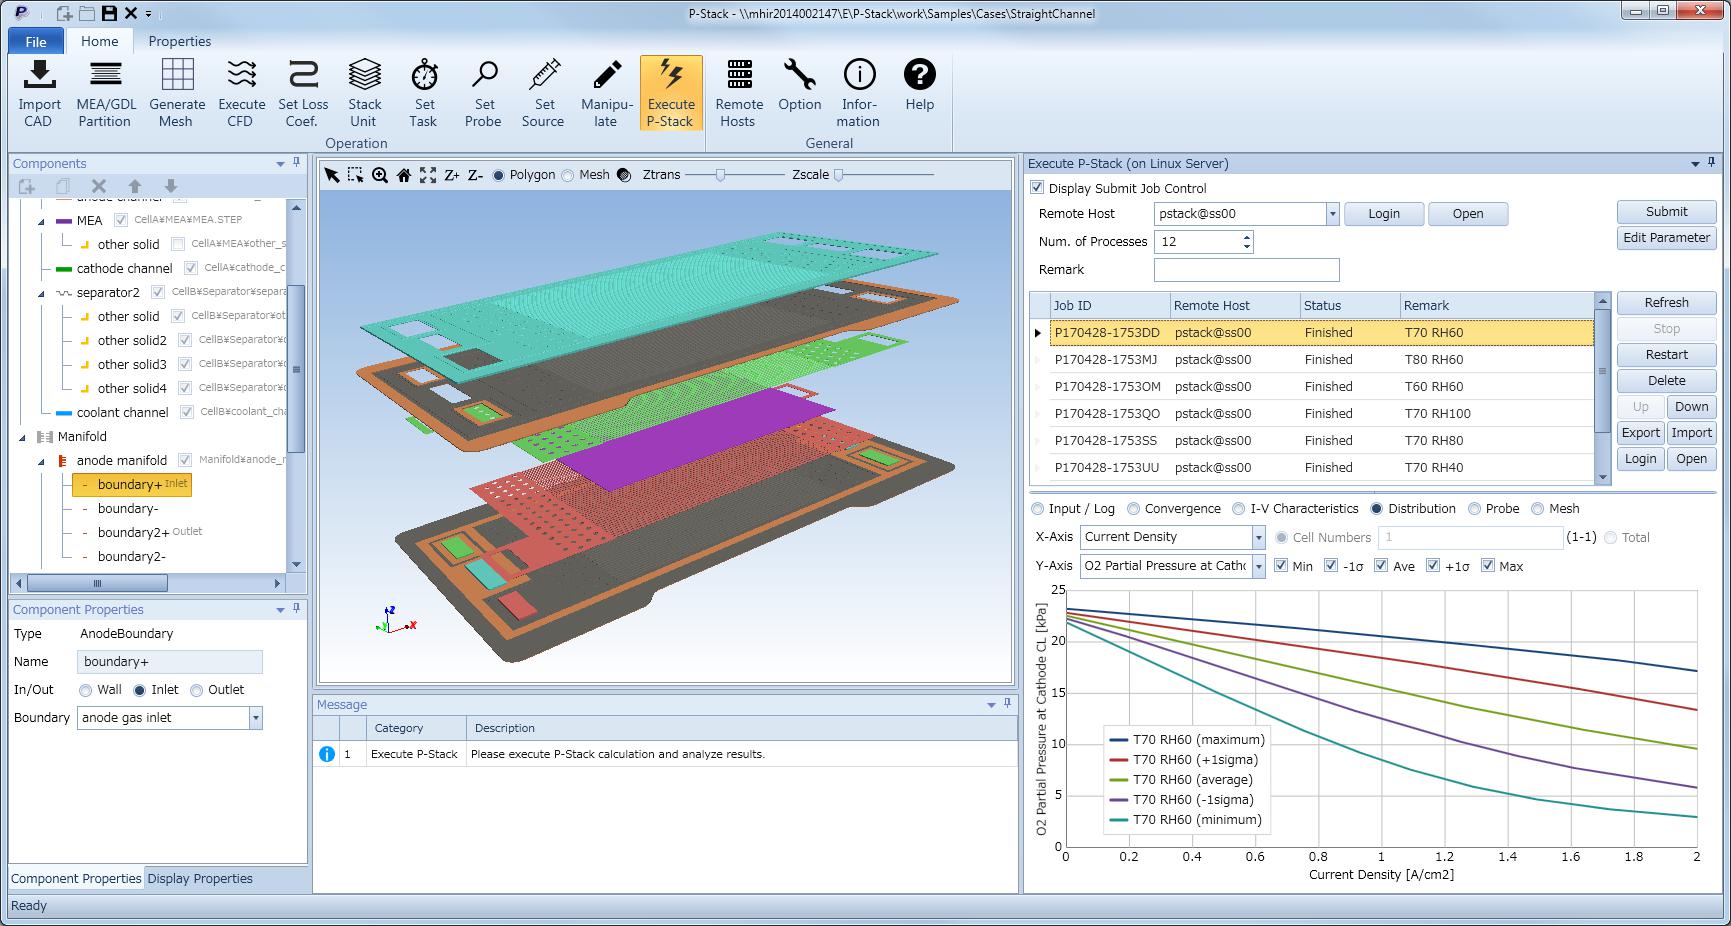1731x926 pixels.
Task: Open the Set Probe tool
Action: pos(484,93)
